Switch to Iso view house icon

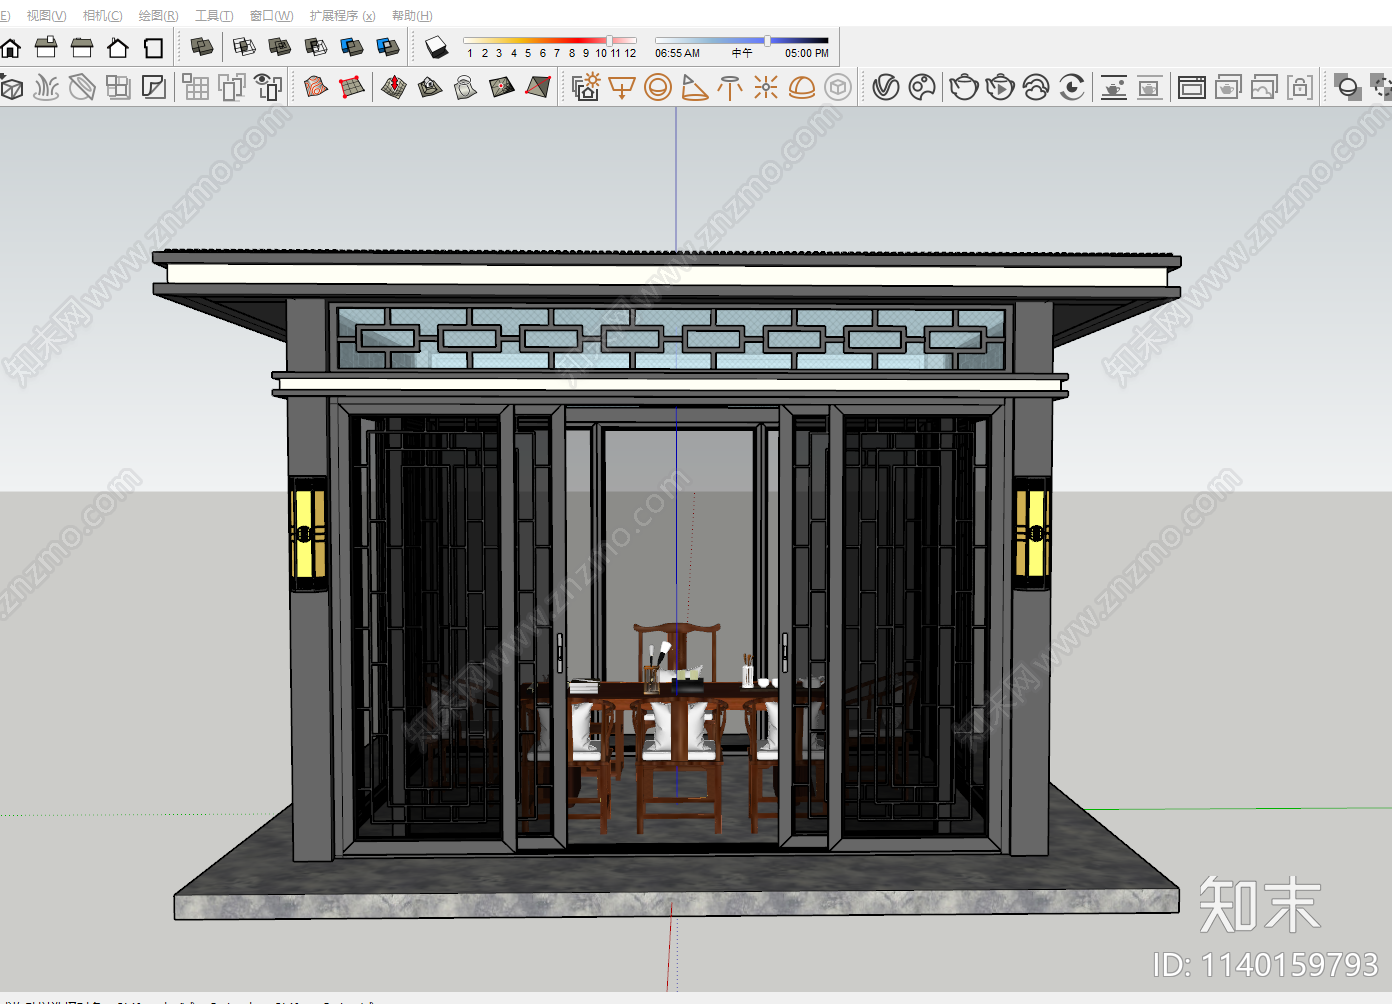pyautogui.click(x=11, y=47)
